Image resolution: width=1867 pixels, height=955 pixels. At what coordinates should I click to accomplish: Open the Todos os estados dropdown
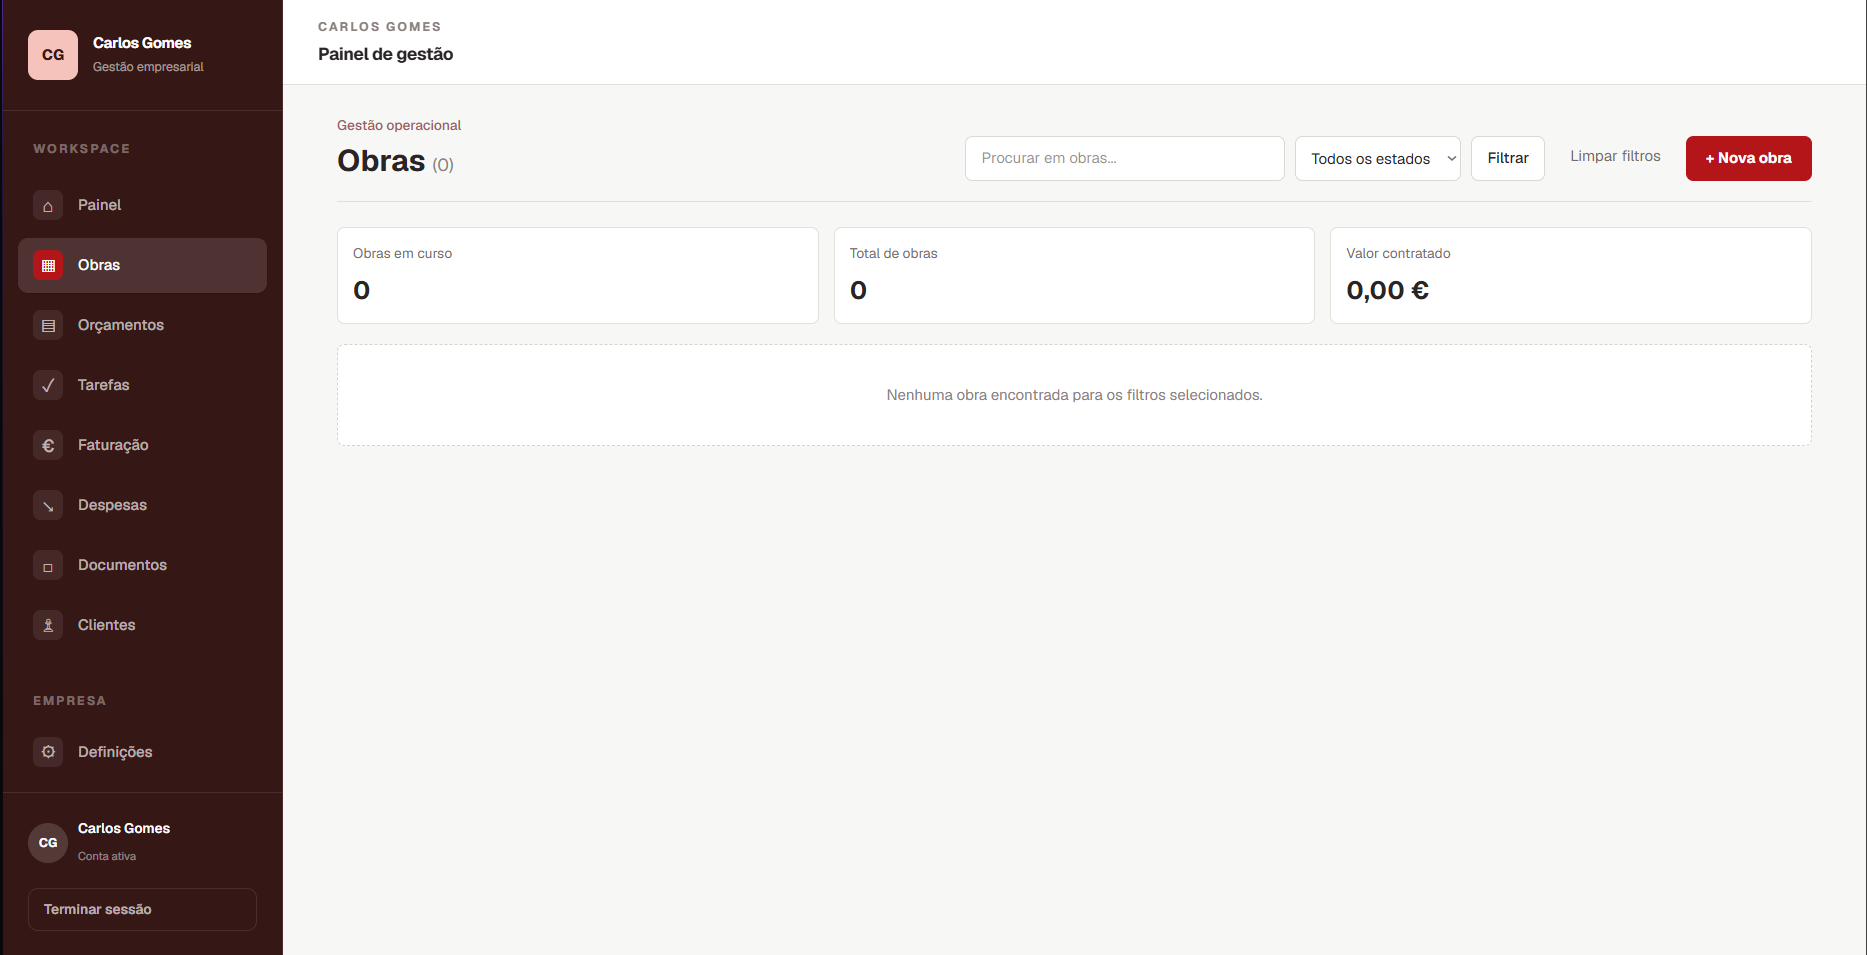tap(1377, 158)
